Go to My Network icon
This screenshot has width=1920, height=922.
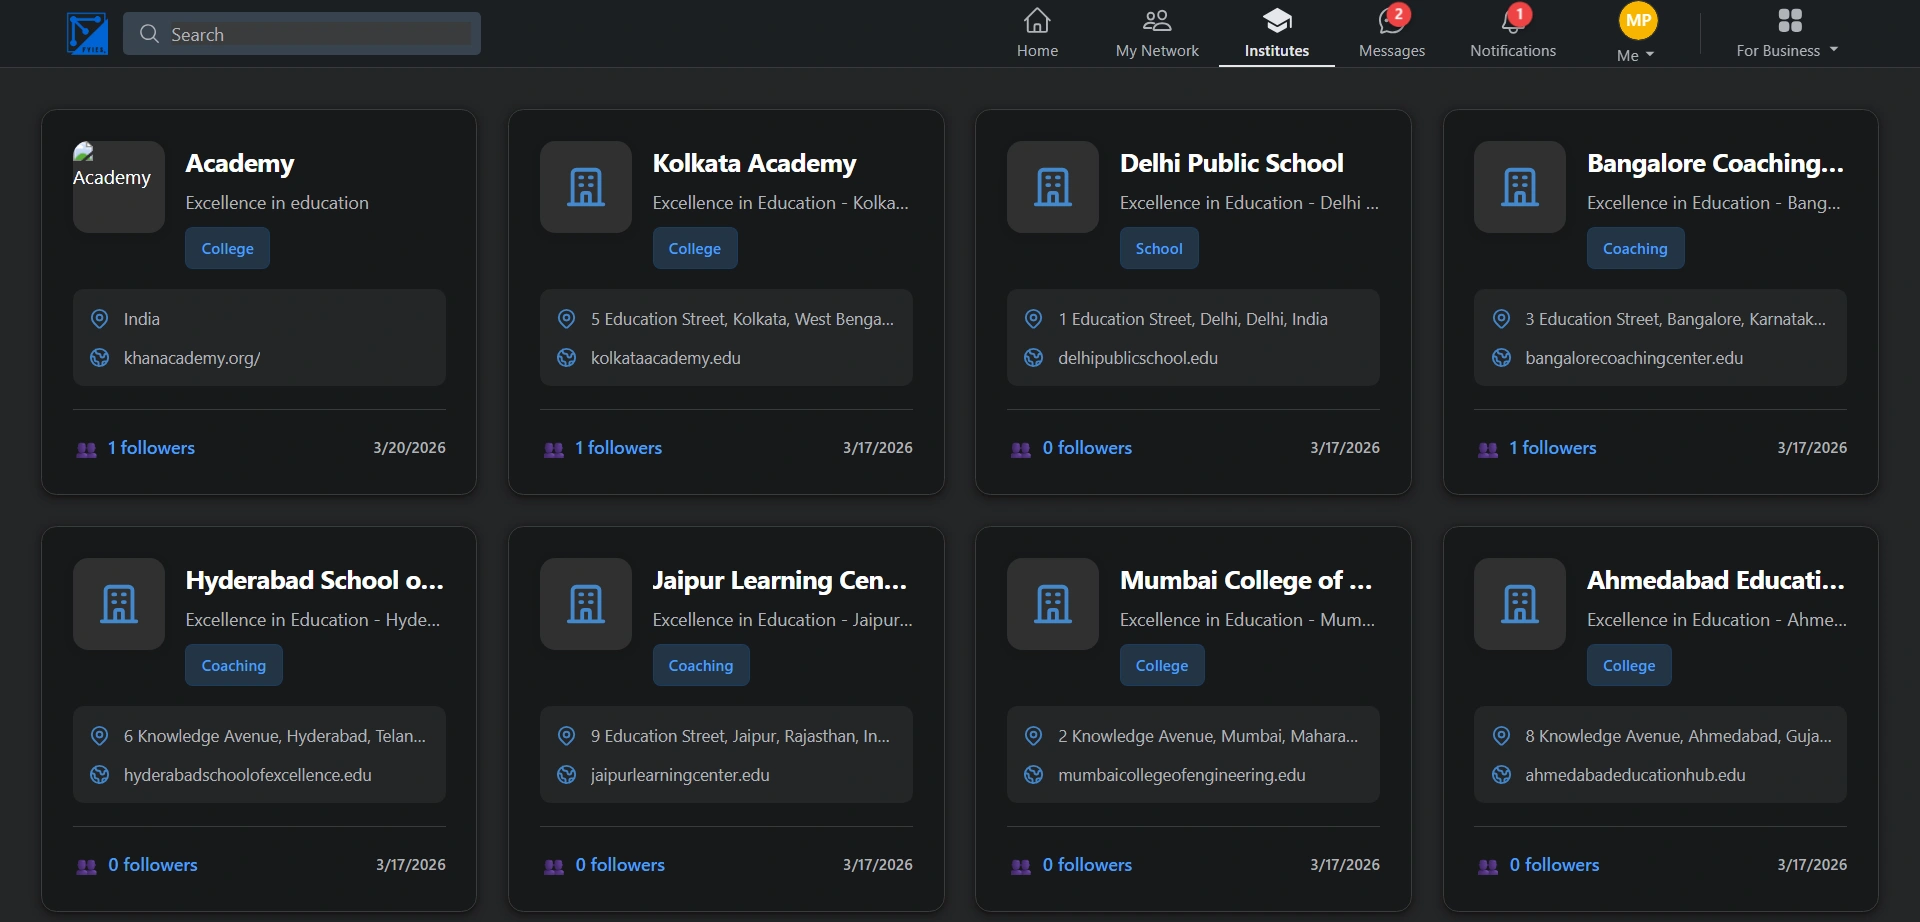(x=1156, y=21)
